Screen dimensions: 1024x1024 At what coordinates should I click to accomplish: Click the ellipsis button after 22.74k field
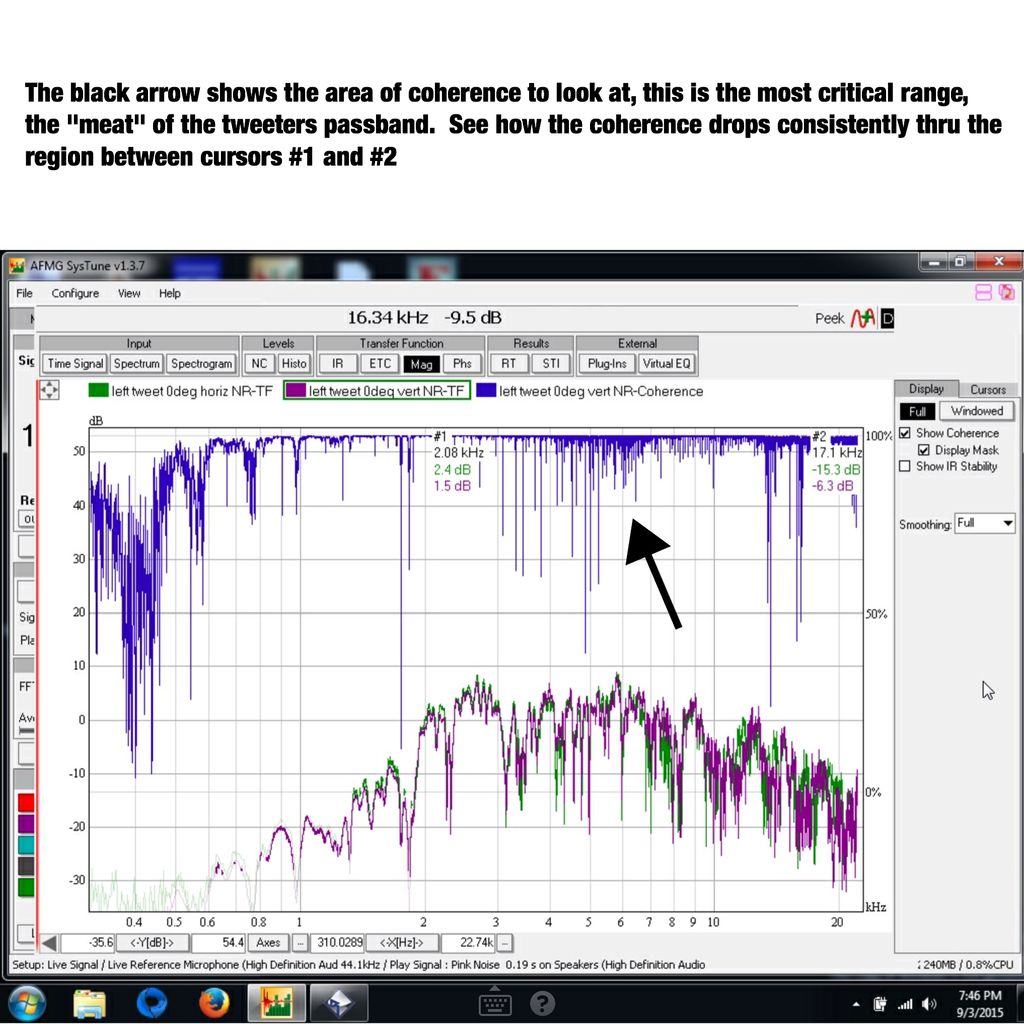tap(505, 942)
